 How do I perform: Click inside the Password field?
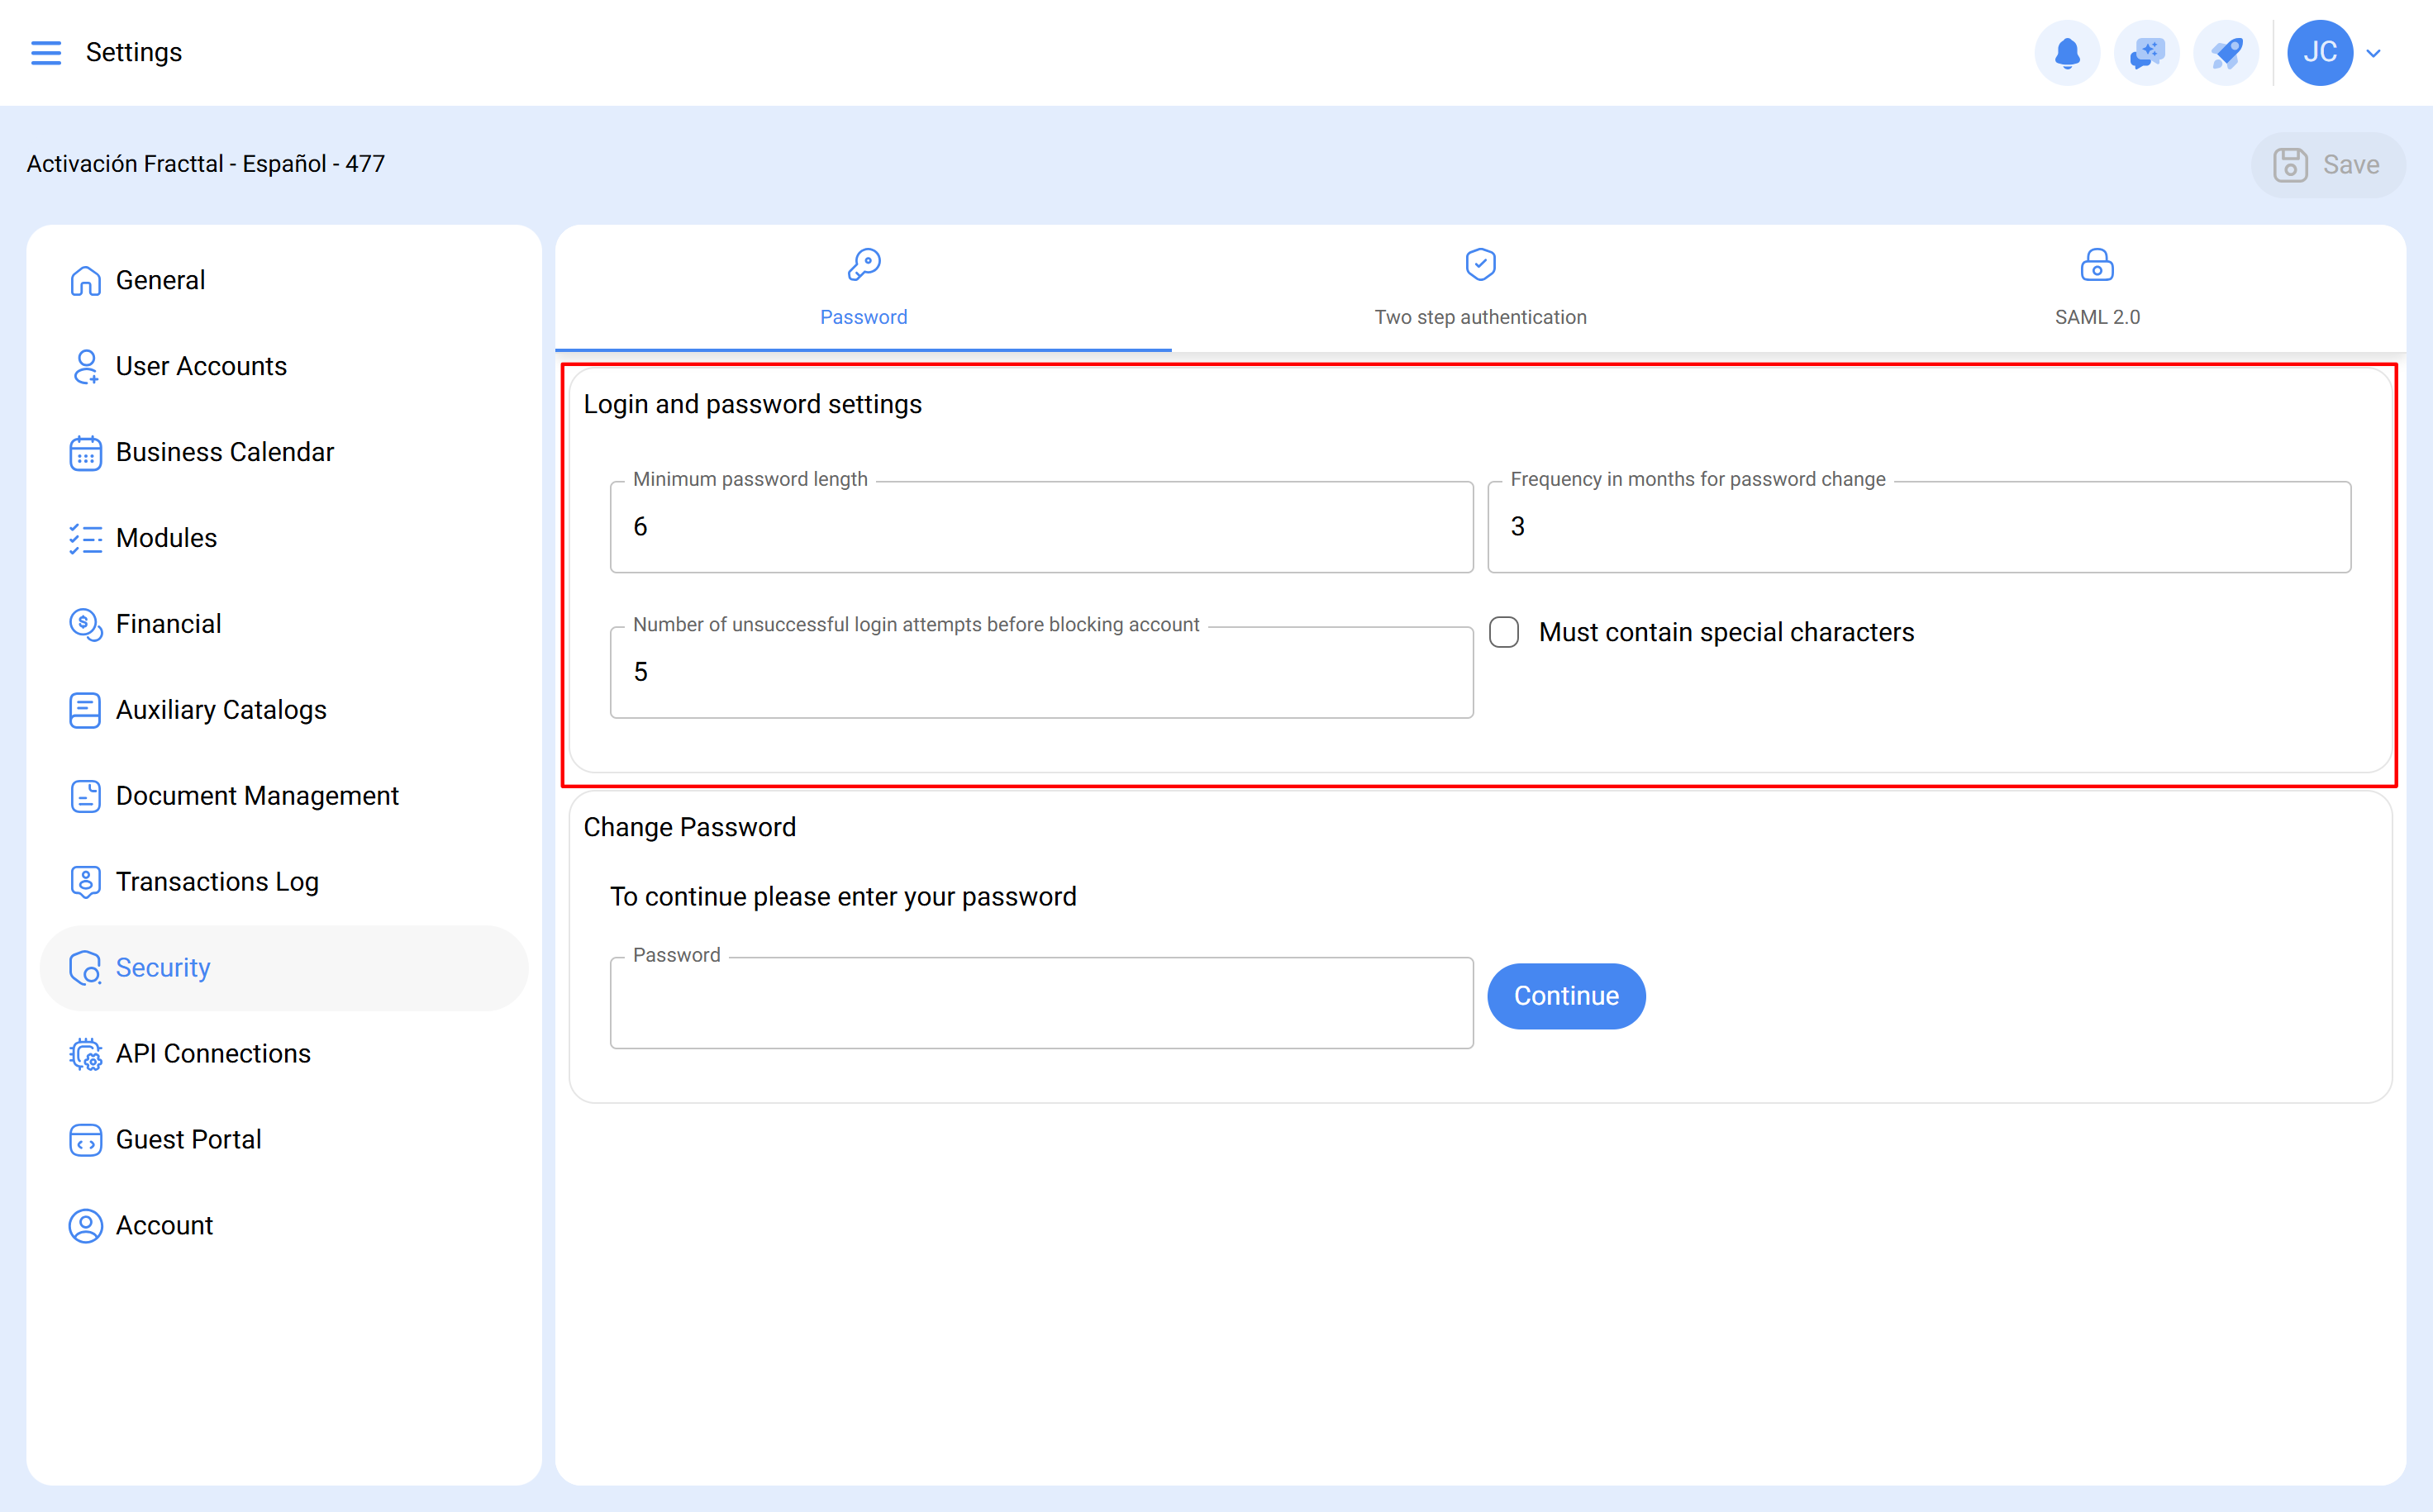click(1040, 1002)
